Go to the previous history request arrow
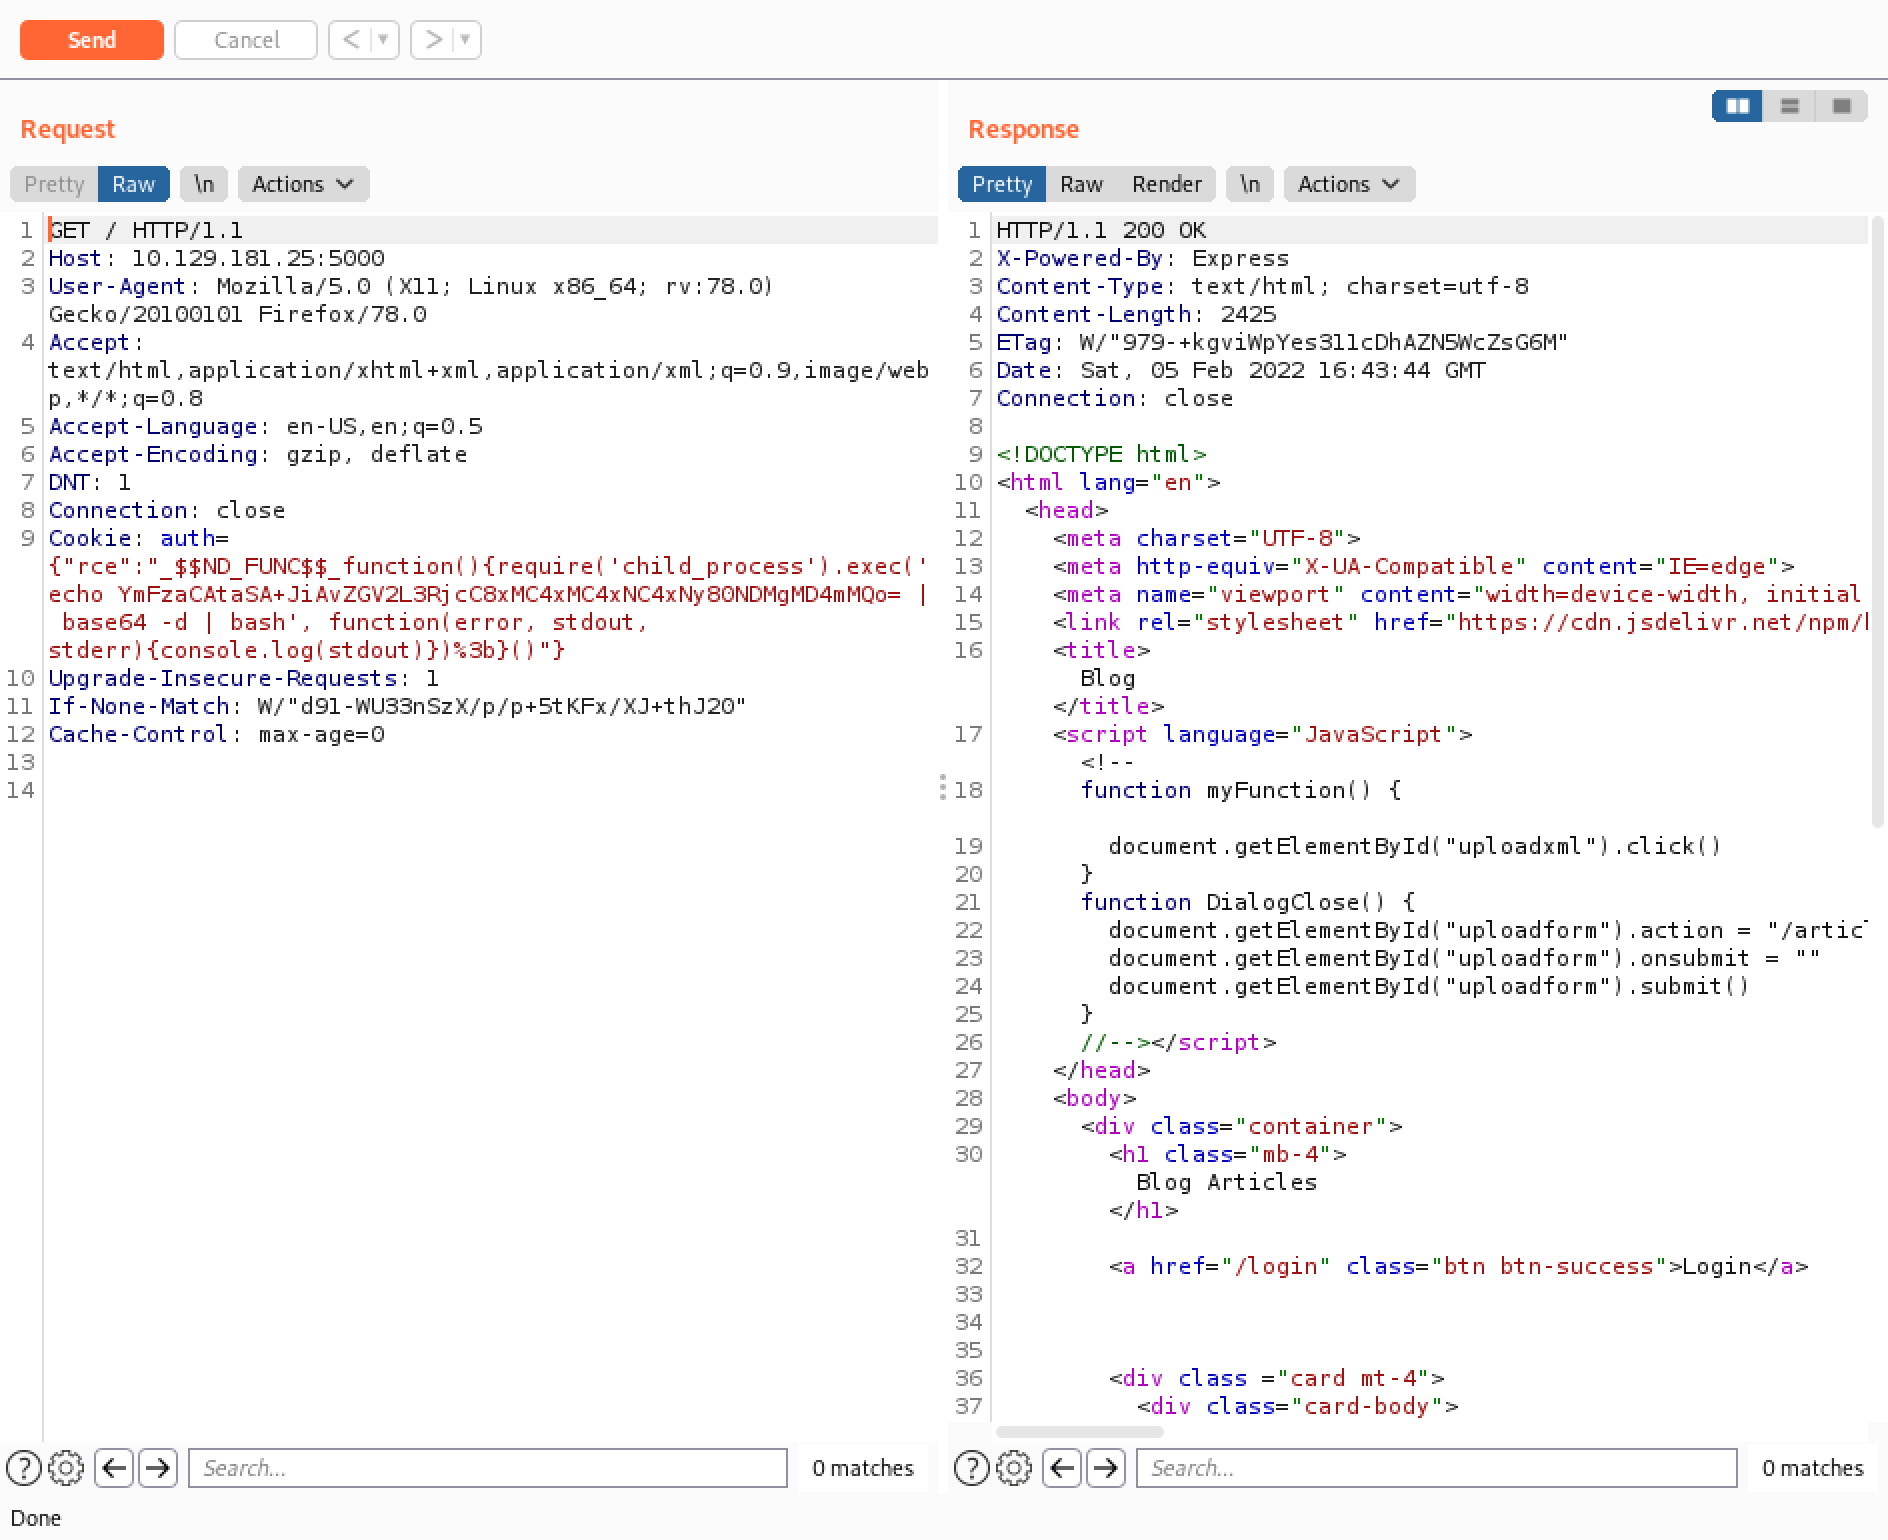 [x=350, y=40]
